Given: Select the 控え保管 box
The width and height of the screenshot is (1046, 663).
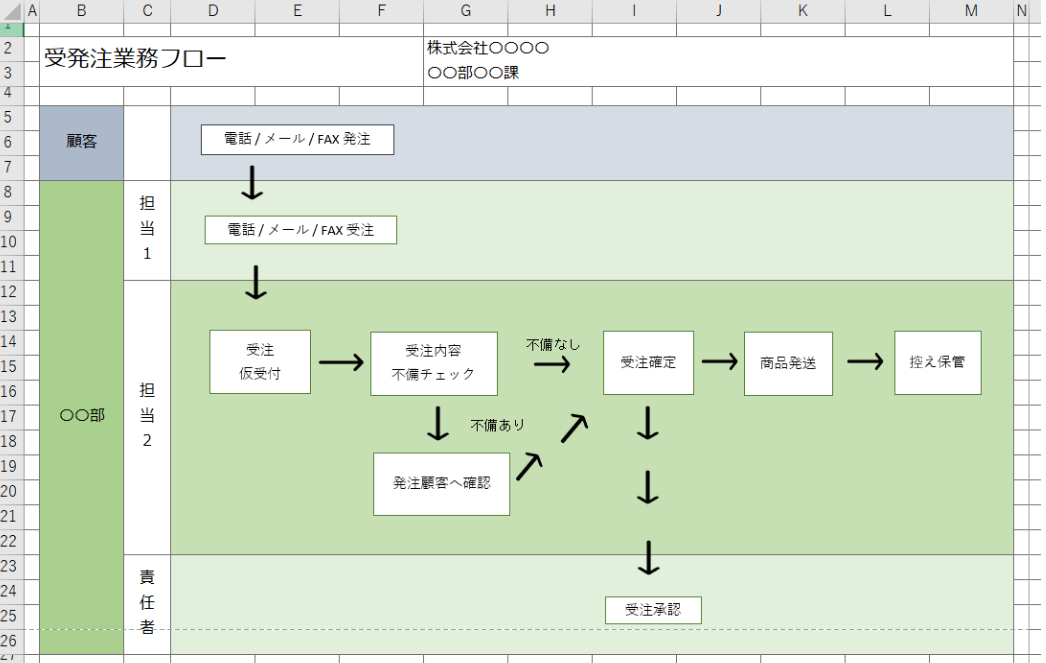Looking at the screenshot, I should point(938,362).
